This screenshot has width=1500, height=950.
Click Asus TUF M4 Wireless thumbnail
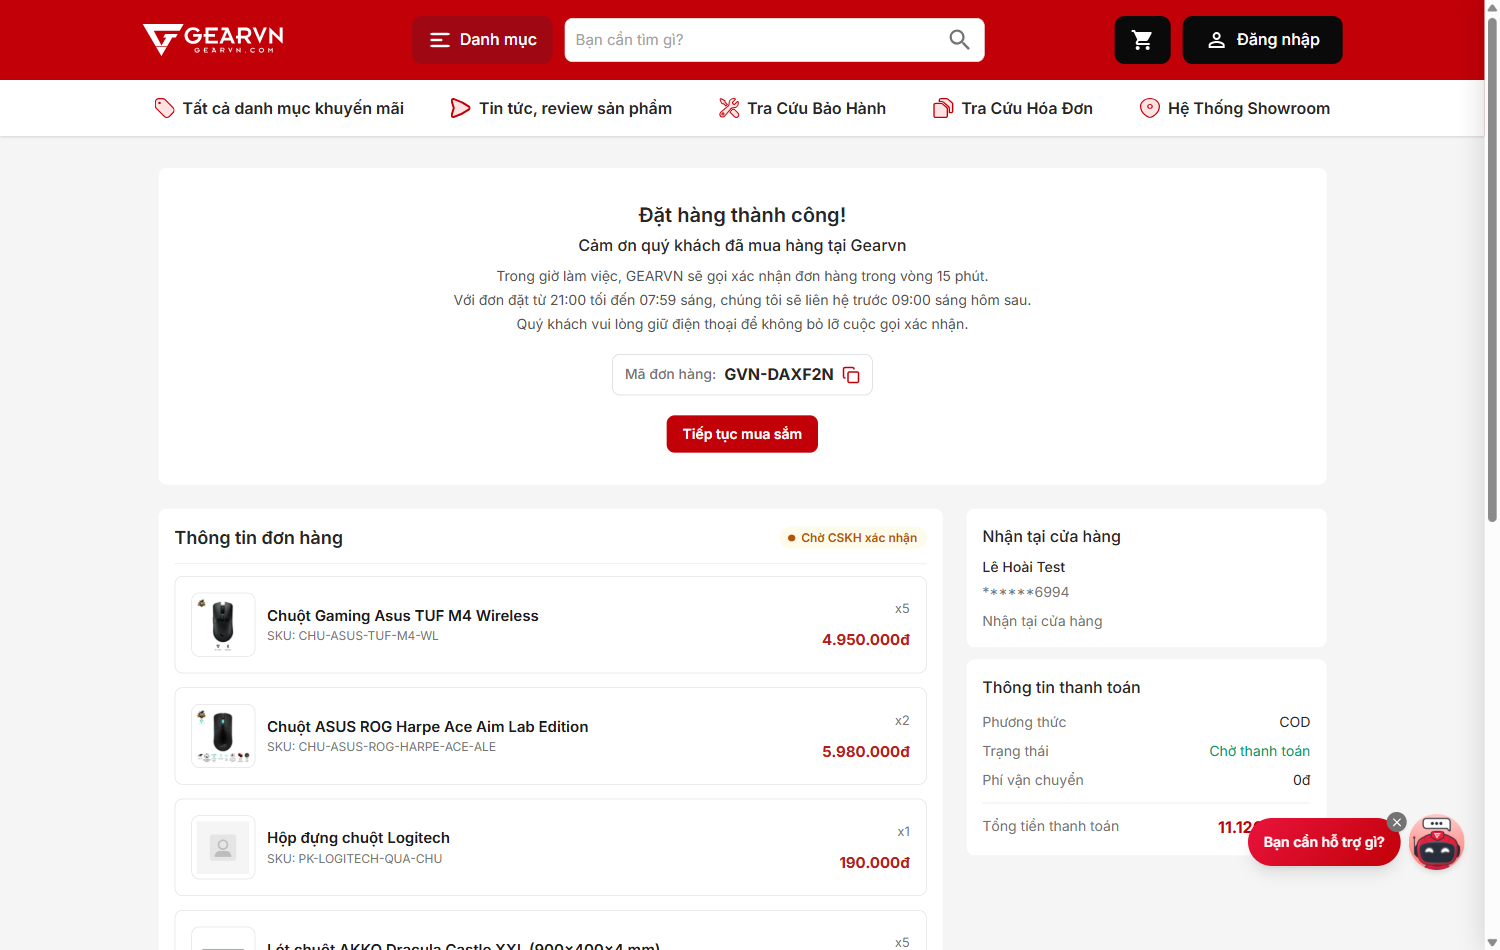tap(223, 625)
